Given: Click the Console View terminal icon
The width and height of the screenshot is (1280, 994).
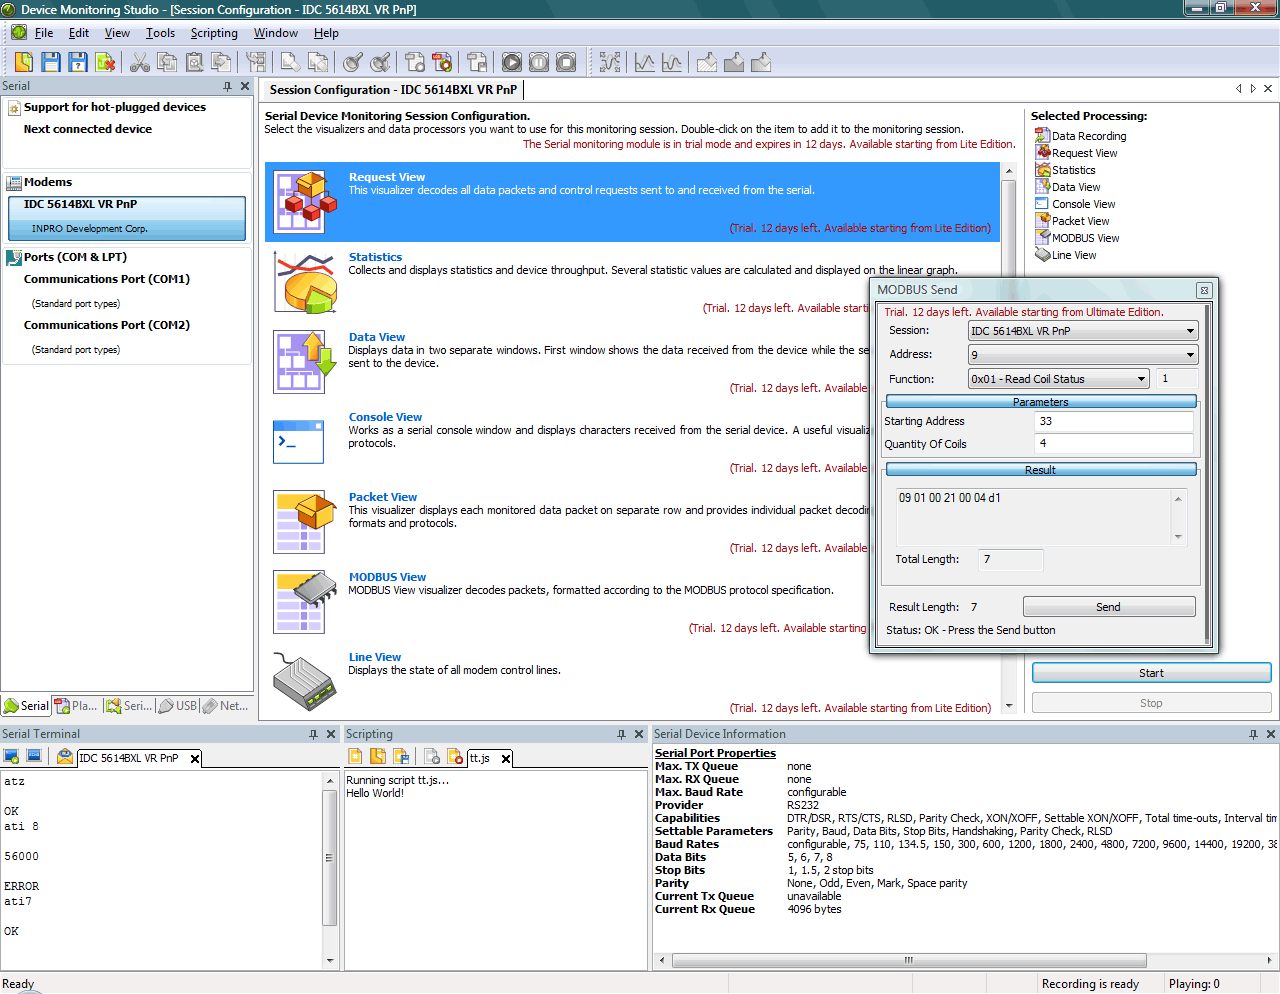Looking at the screenshot, I should [299, 441].
